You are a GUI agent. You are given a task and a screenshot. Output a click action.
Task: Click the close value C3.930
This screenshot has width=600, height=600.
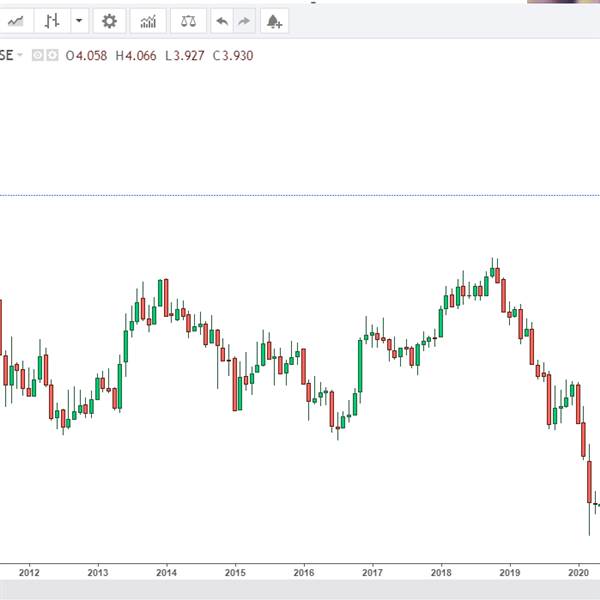click(233, 56)
